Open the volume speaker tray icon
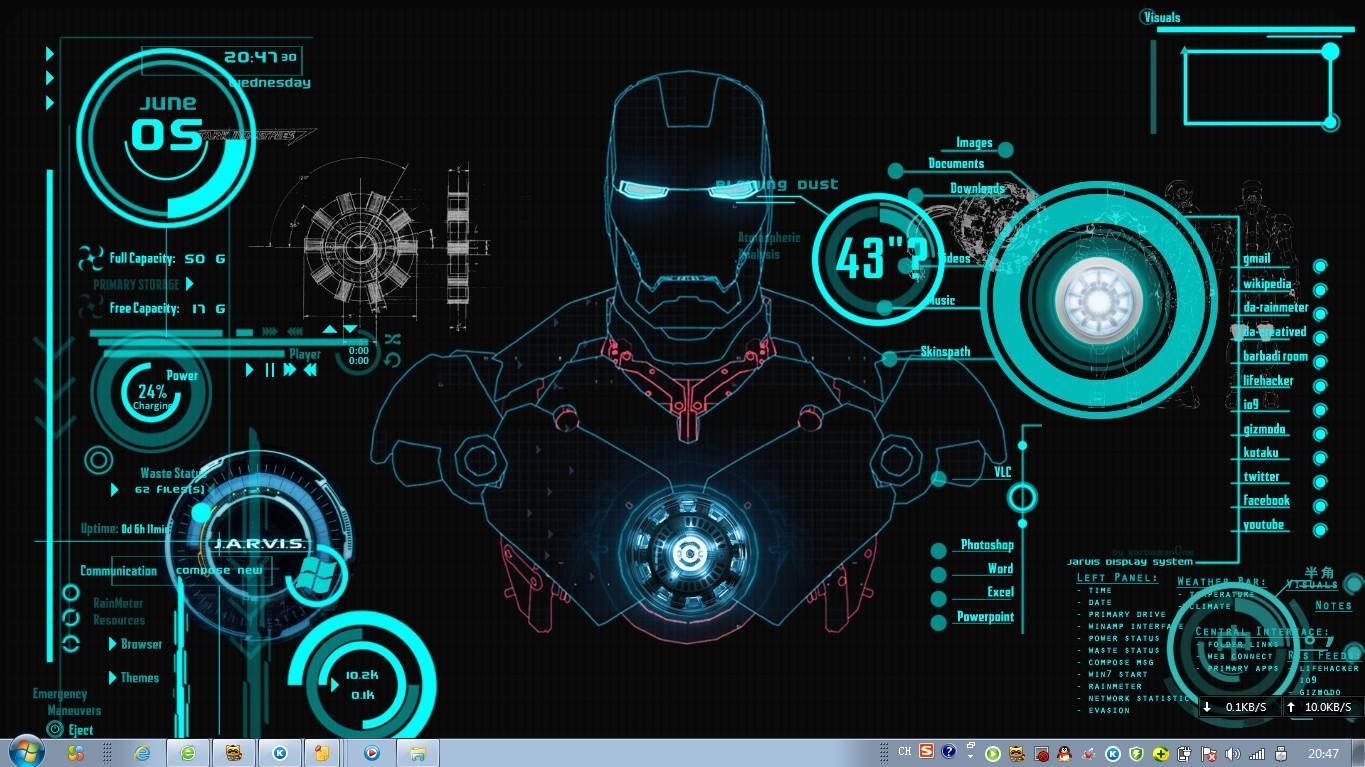Image resolution: width=1365 pixels, height=767 pixels. pyautogui.click(x=1232, y=754)
